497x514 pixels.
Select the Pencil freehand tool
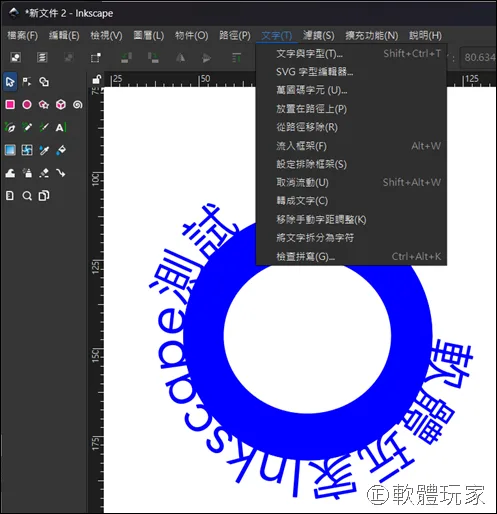pos(27,127)
